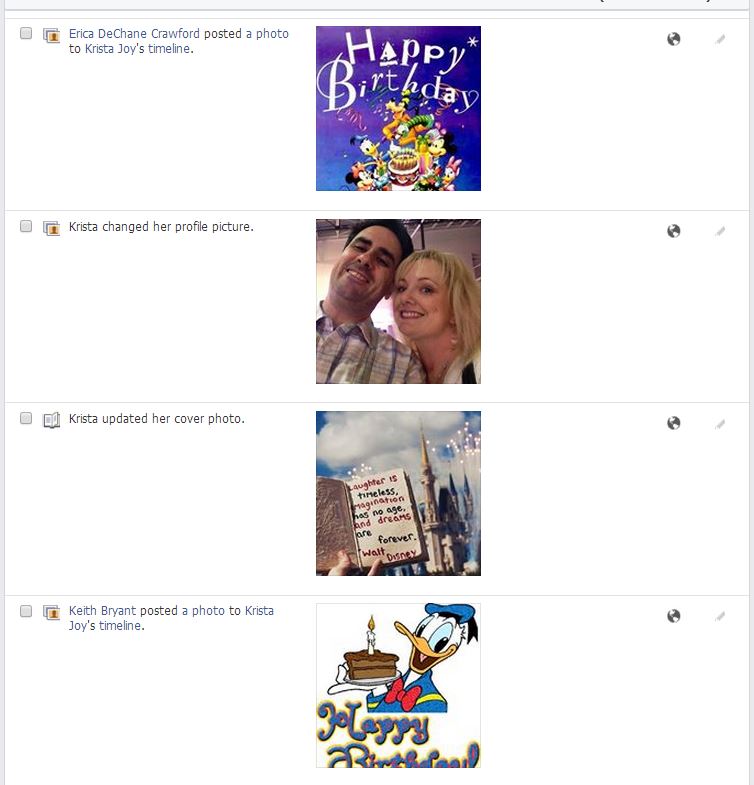Click the Krista Joy's timeline link in first entry
The height and width of the screenshot is (785, 754).
(138, 49)
